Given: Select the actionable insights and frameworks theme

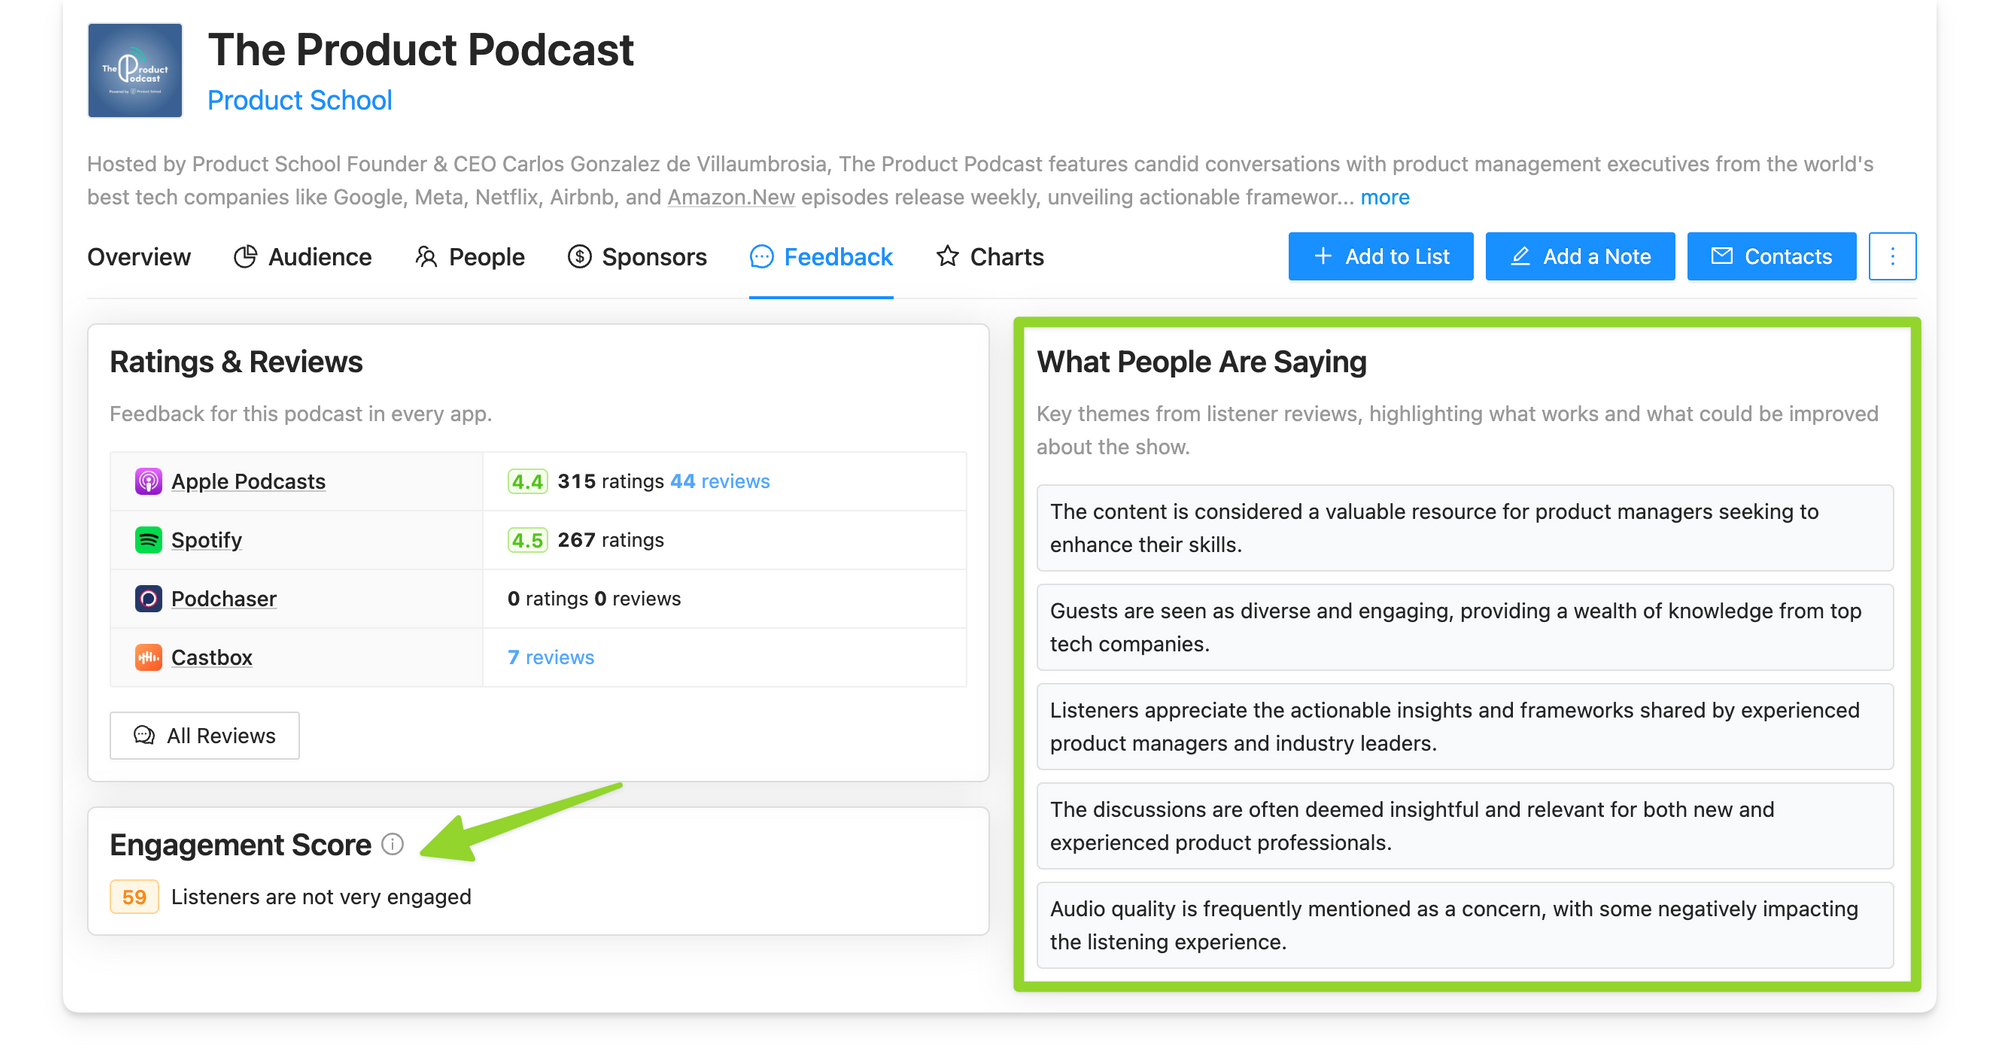Looking at the screenshot, I should (x=1465, y=726).
